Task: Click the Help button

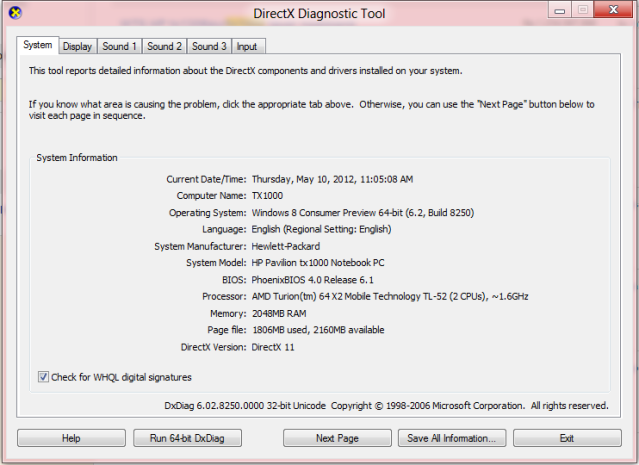Action: point(71,438)
